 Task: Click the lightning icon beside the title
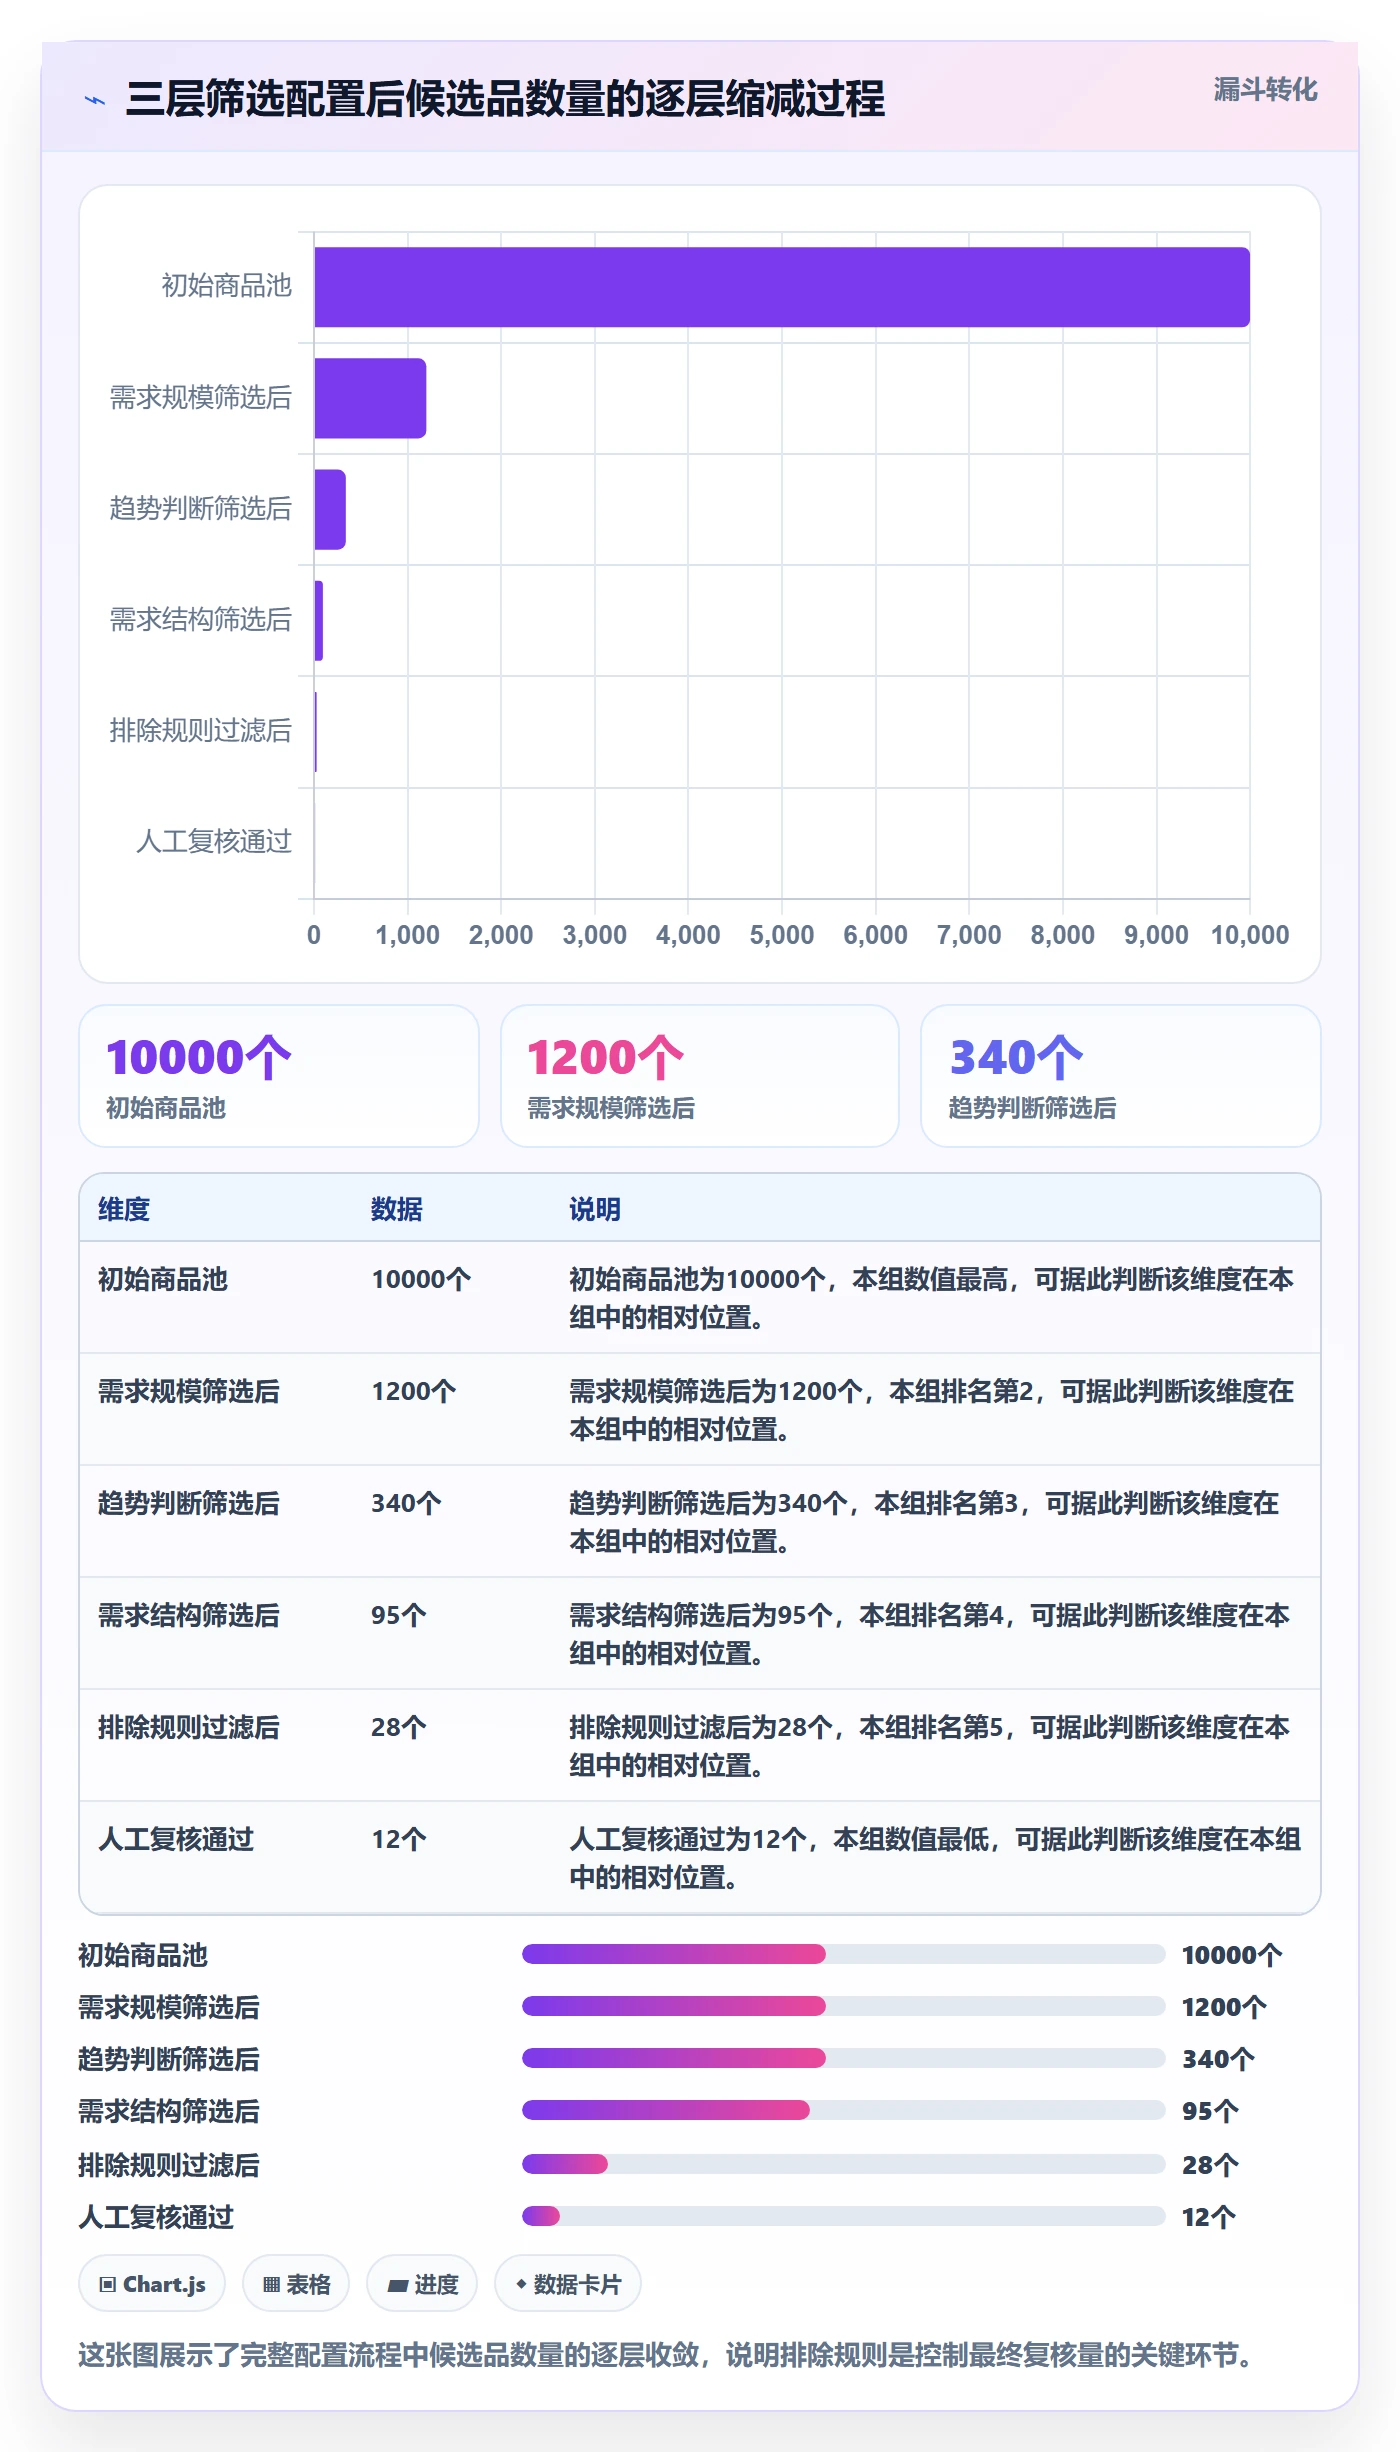point(95,100)
